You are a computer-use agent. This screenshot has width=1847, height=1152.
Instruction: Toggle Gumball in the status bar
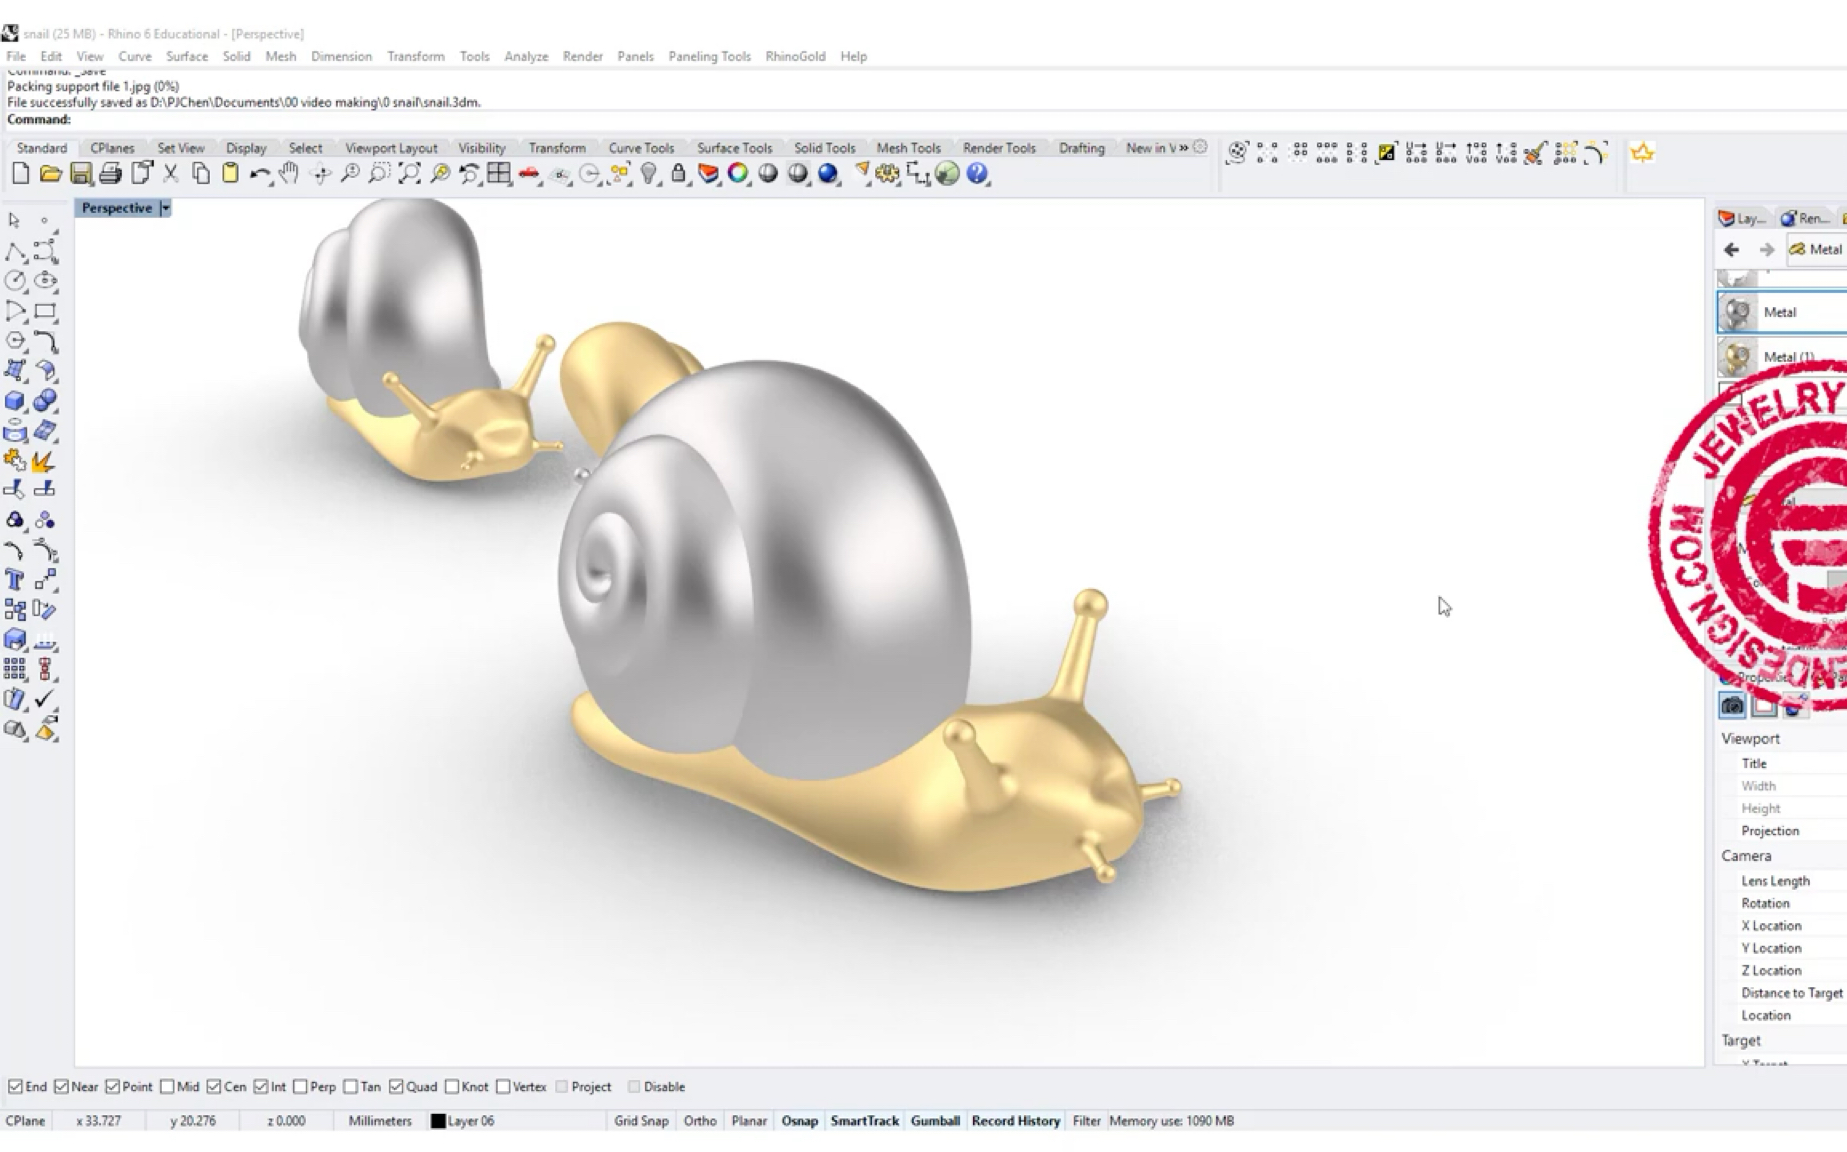click(x=935, y=1121)
